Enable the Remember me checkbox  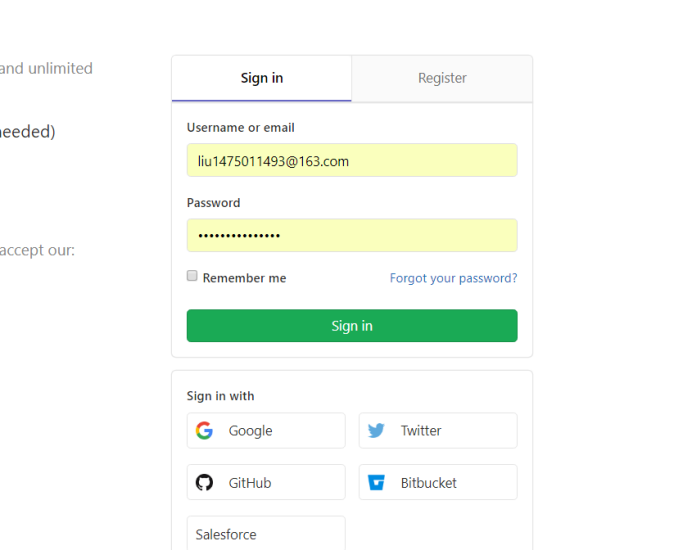point(192,276)
